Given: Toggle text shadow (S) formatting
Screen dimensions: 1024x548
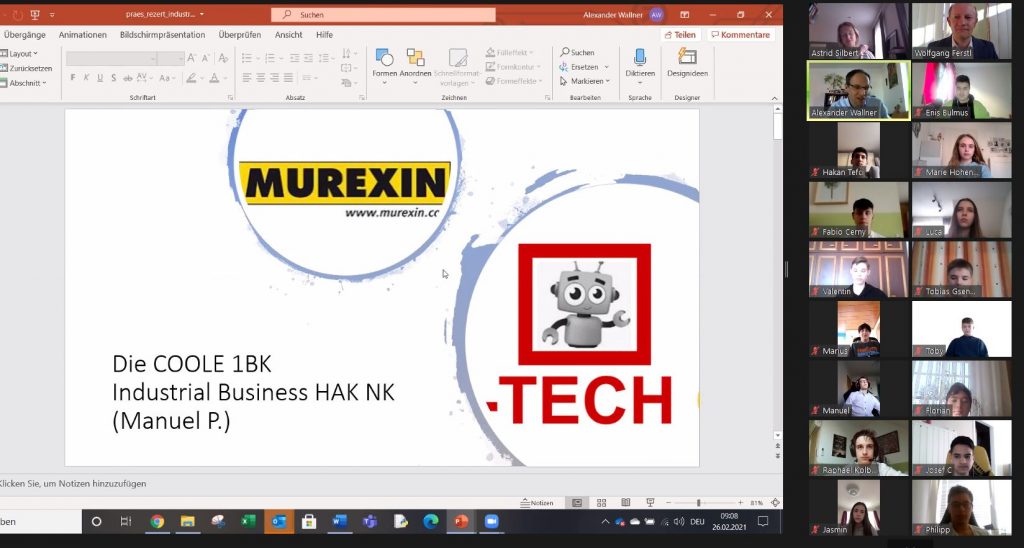Looking at the screenshot, I should [x=114, y=78].
